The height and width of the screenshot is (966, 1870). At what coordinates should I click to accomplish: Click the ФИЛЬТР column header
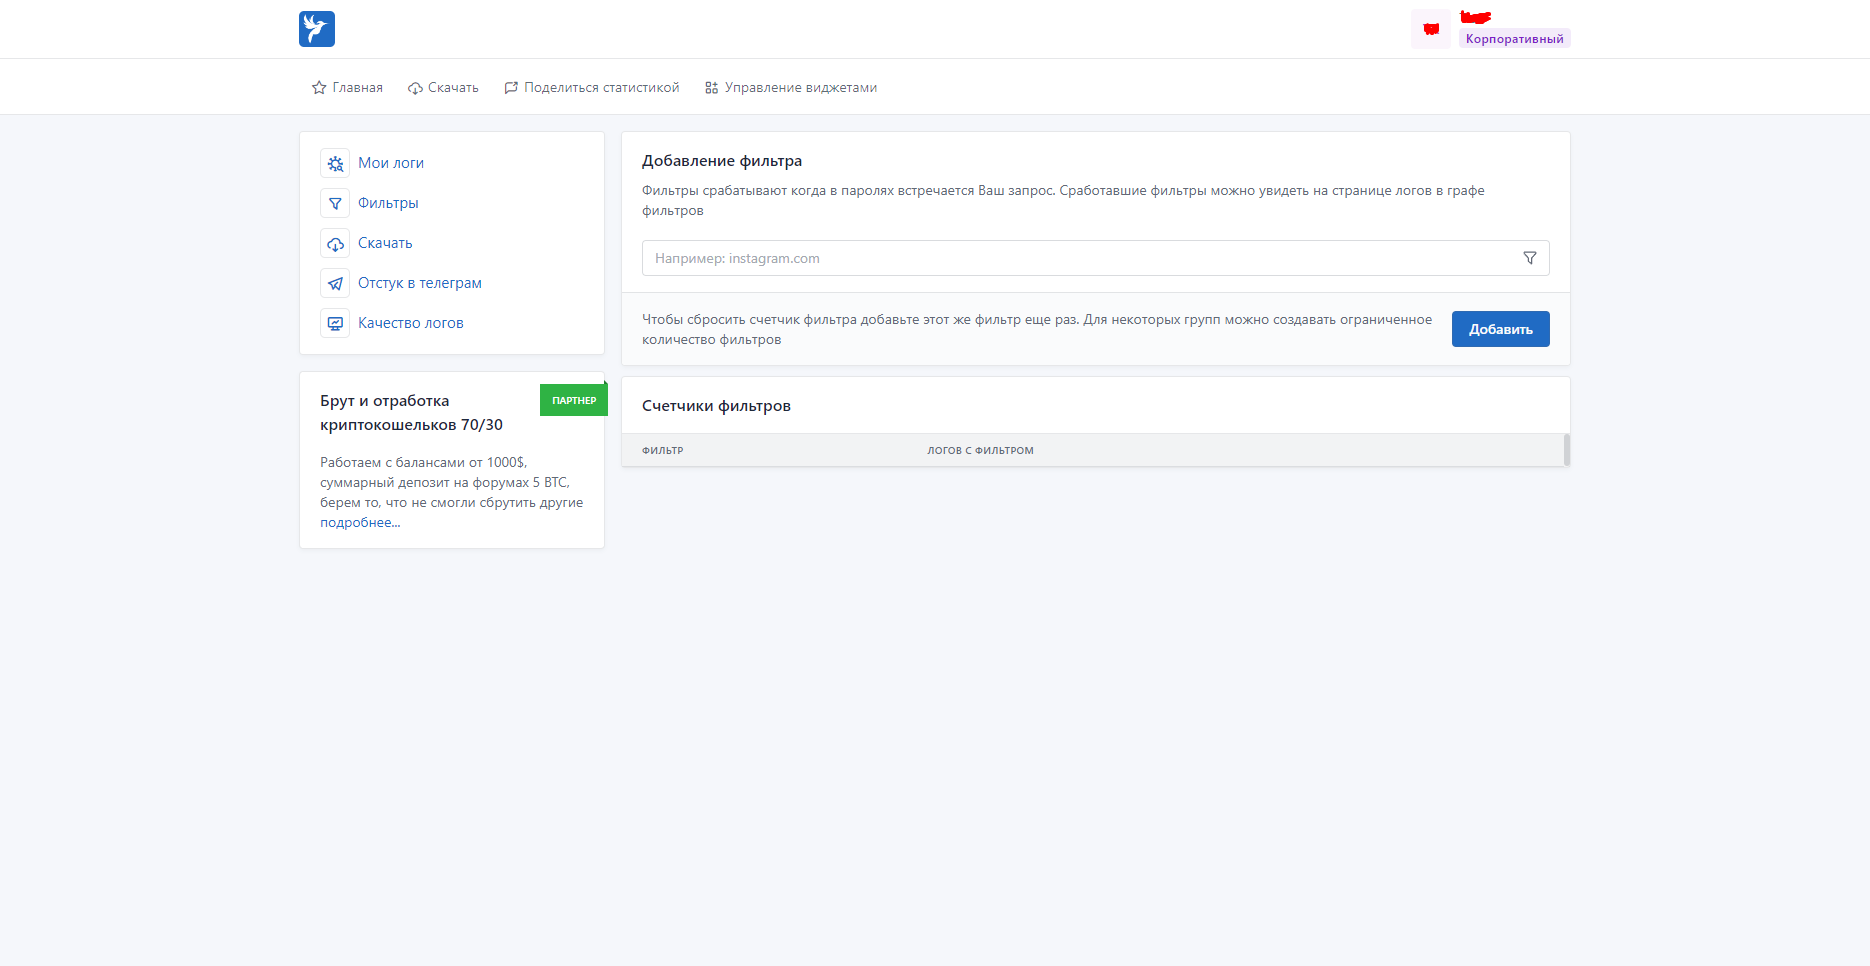663,451
